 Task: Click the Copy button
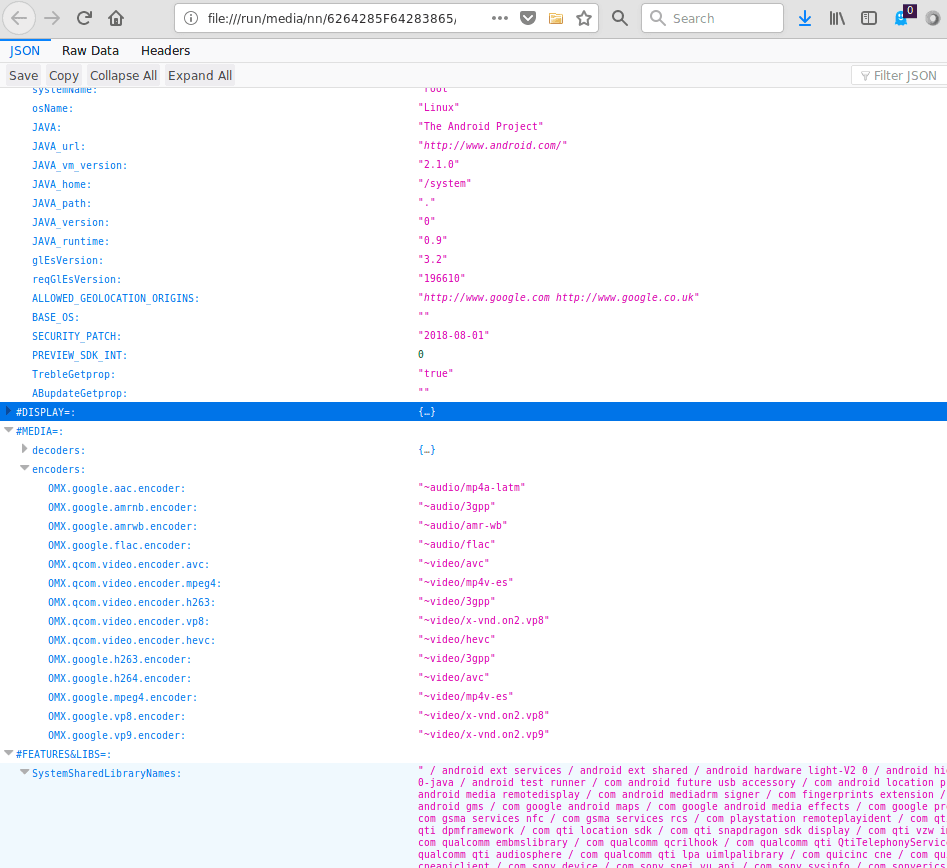64,76
